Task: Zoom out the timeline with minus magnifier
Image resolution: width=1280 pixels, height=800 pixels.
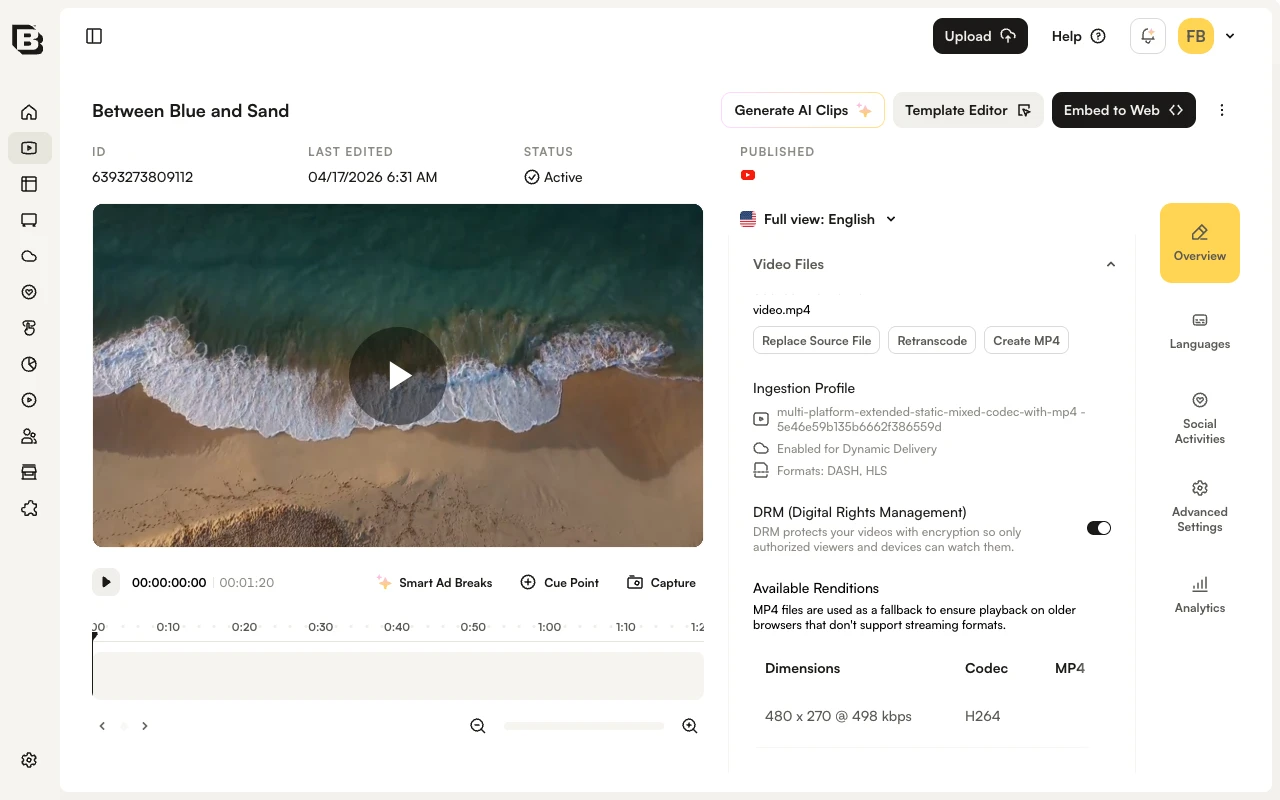Action: point(478,726)
